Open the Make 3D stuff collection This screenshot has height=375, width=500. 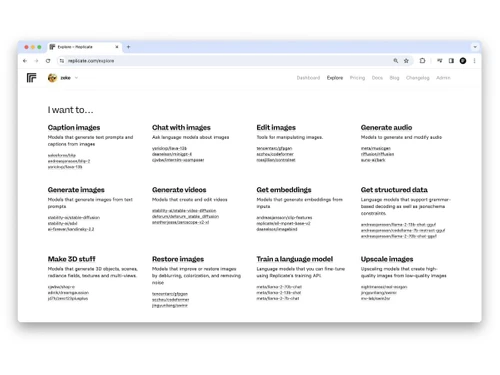tap(71, 259)
